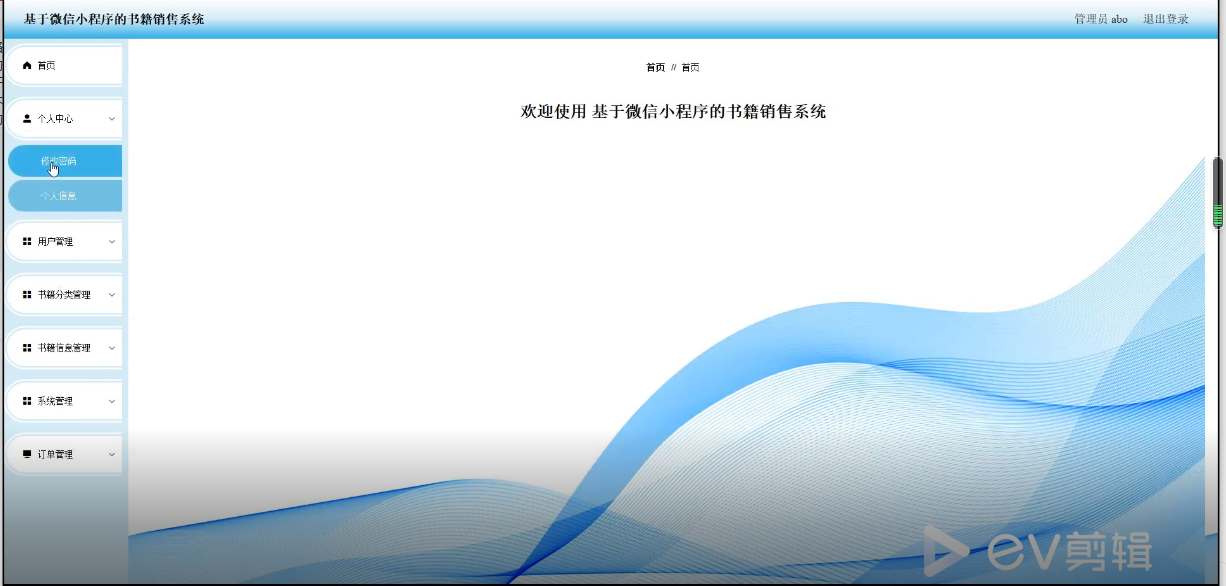Click the vertical scrollbar thumb on right

point(1217,192)
